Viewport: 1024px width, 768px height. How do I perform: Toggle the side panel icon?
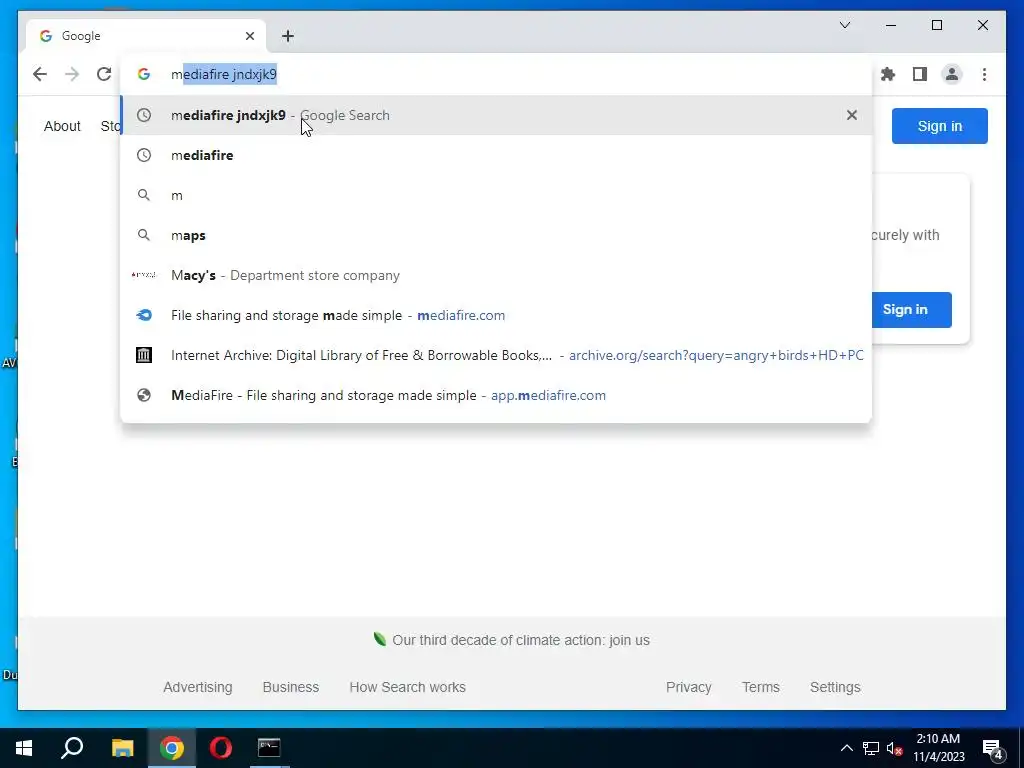tap(920, 74)
